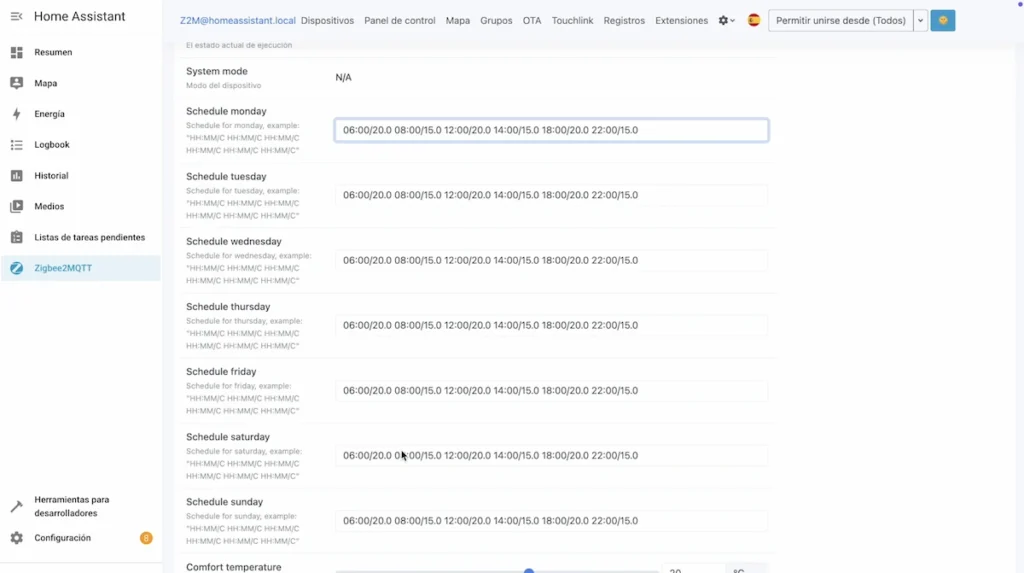Click the Spanish flag language icon

754,20
